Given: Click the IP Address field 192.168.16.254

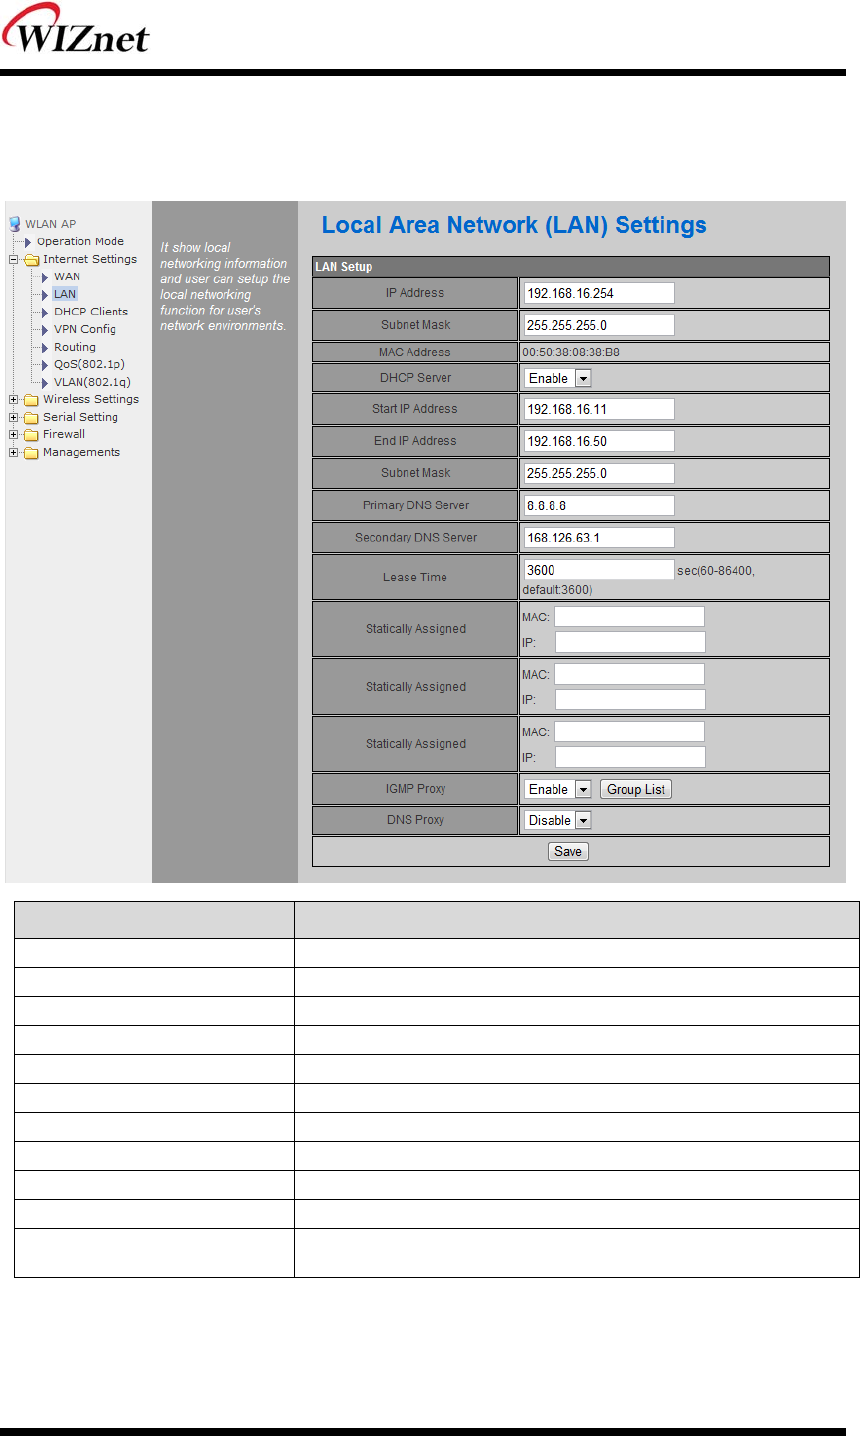Looking at the screenshot, I should pos(599,293).
